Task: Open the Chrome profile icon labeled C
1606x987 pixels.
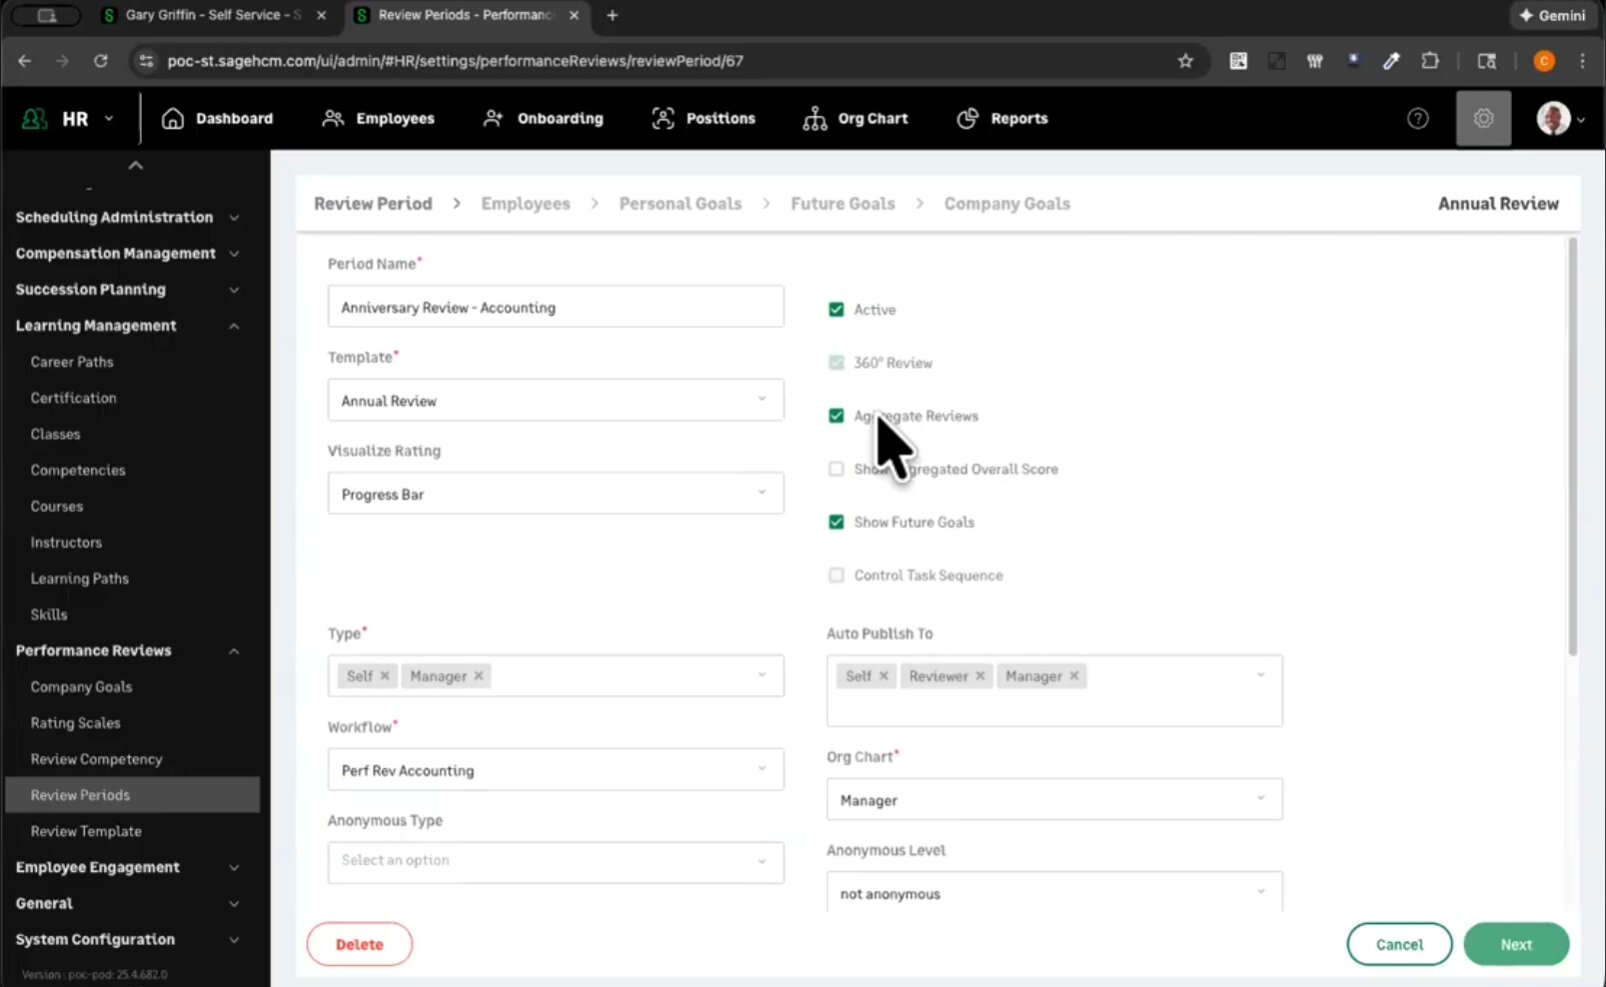Action: [1544, 61]
